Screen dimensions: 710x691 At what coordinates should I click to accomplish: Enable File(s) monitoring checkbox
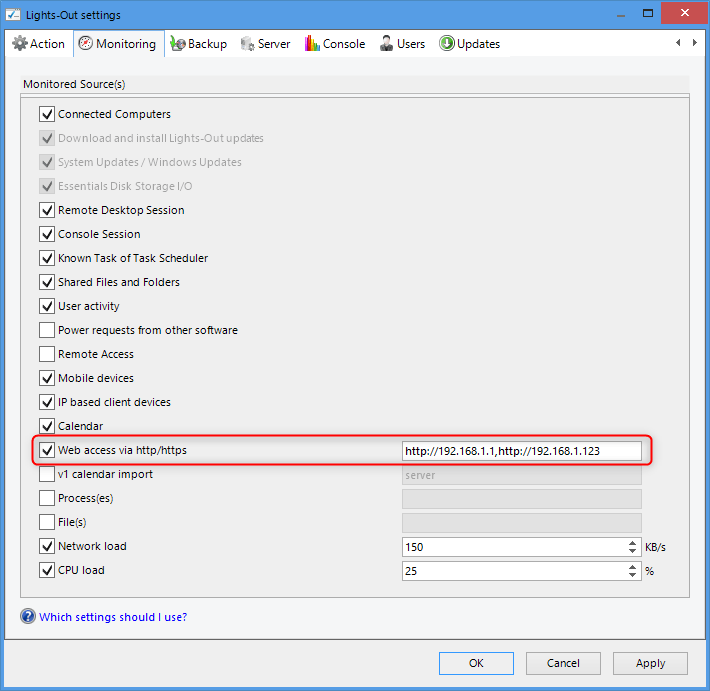47,522
